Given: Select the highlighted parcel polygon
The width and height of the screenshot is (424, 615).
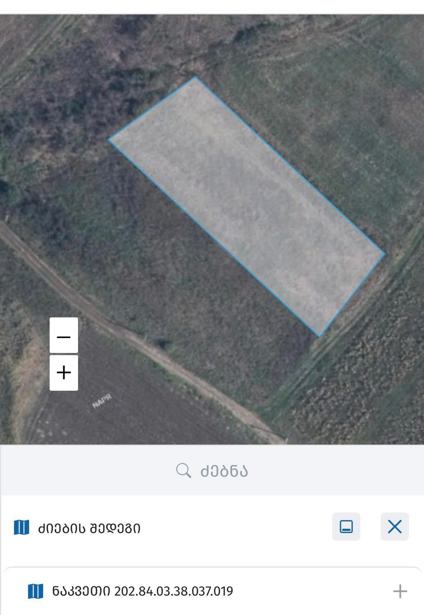Looking at the screenshot, I should pyautogui.click(x=246, y=206).
